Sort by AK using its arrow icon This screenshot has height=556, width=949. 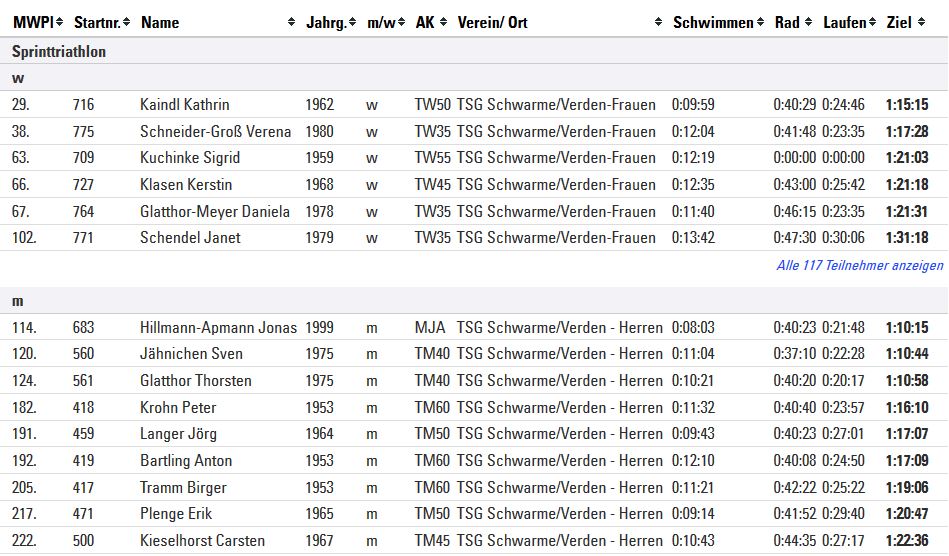(x=443, y=22)
